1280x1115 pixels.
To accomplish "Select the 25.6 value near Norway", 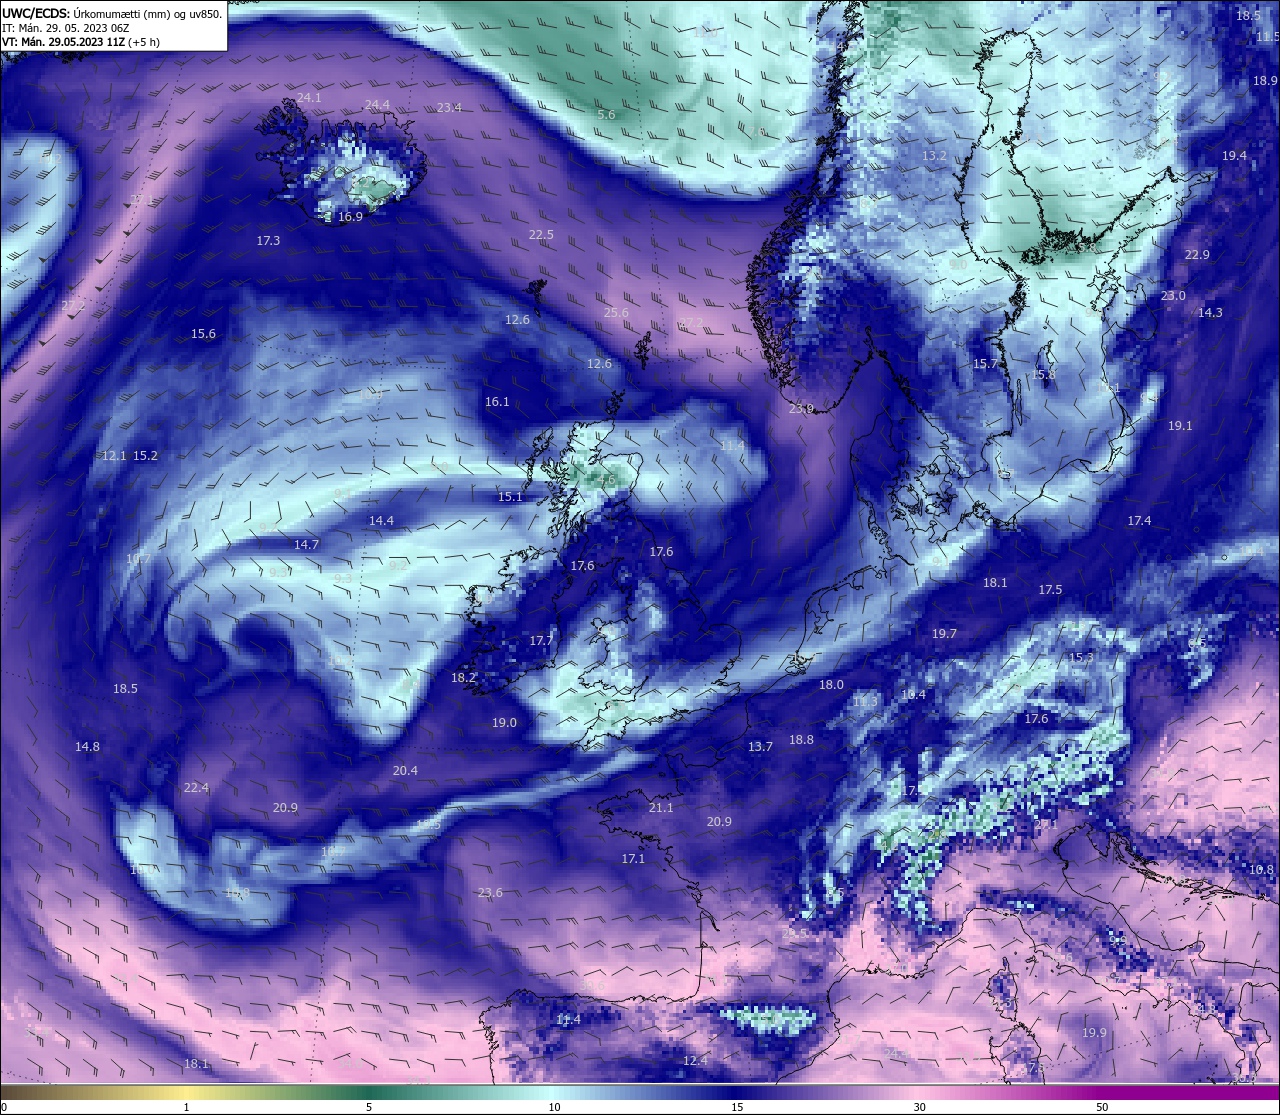I will (616, 313).
